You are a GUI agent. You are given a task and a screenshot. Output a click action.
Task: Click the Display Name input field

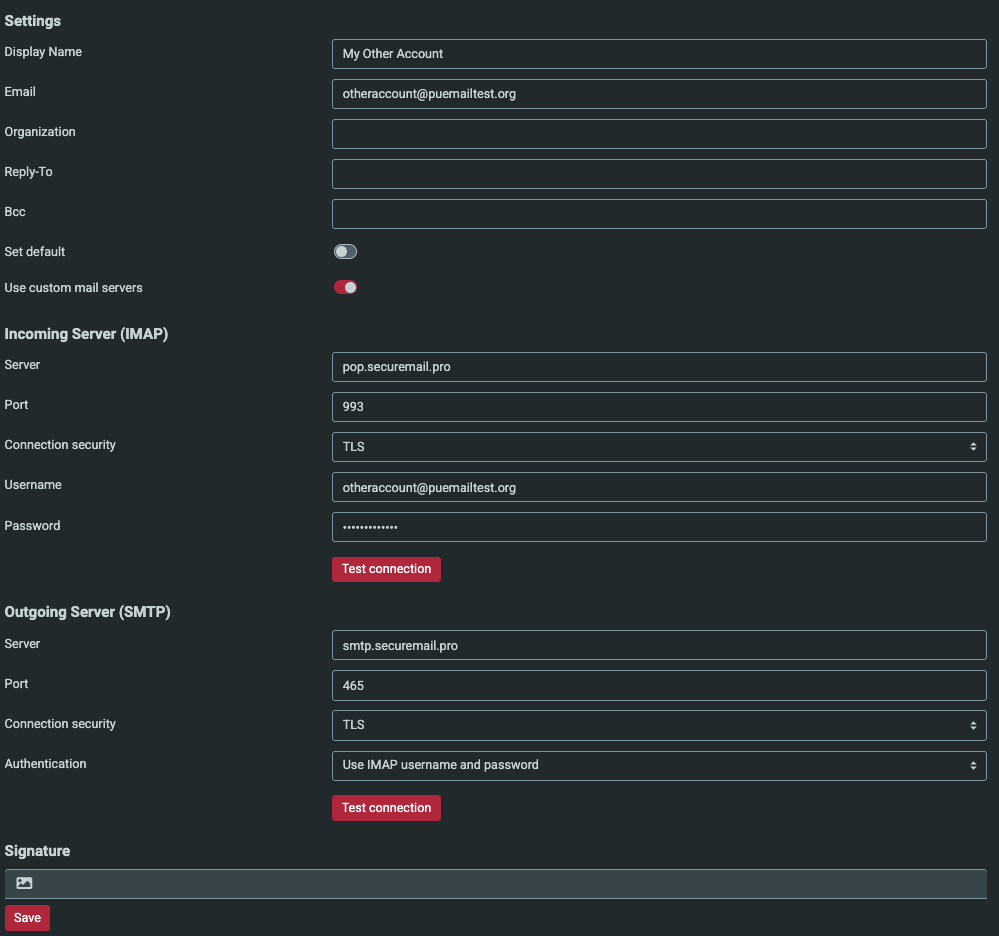click(x=658, y=54)
